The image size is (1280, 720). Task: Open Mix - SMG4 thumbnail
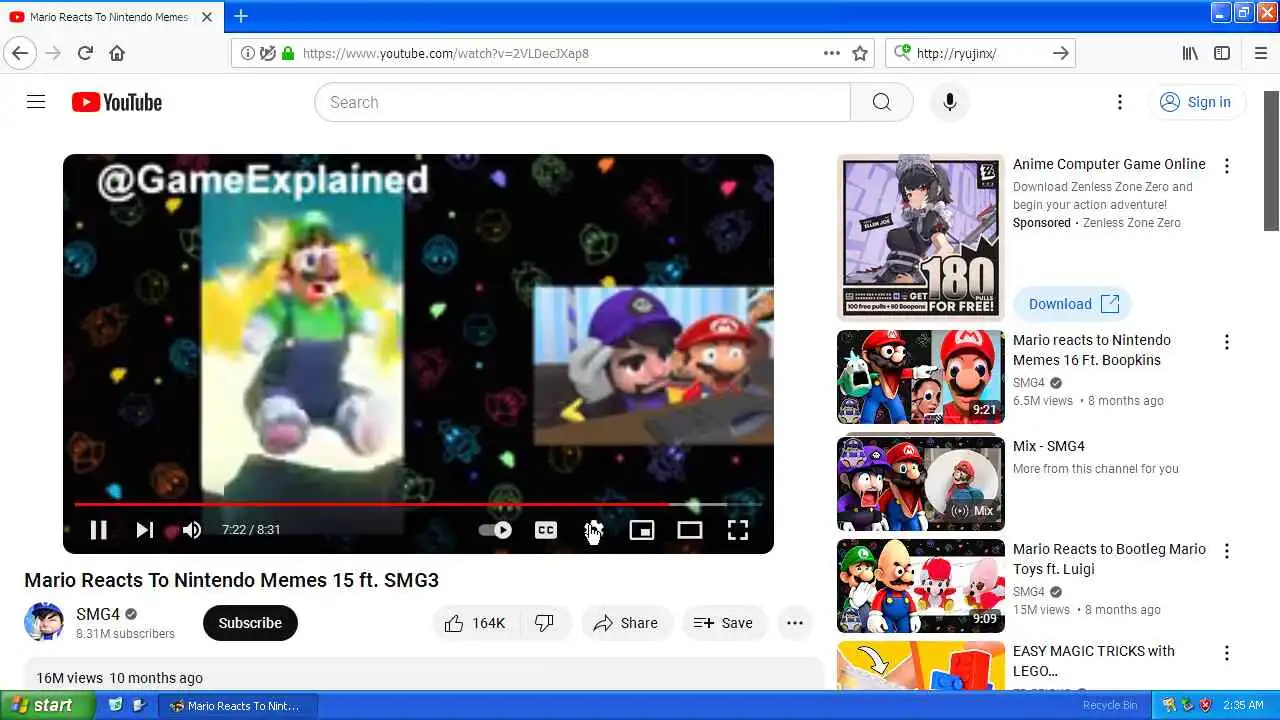pos(921,483)
